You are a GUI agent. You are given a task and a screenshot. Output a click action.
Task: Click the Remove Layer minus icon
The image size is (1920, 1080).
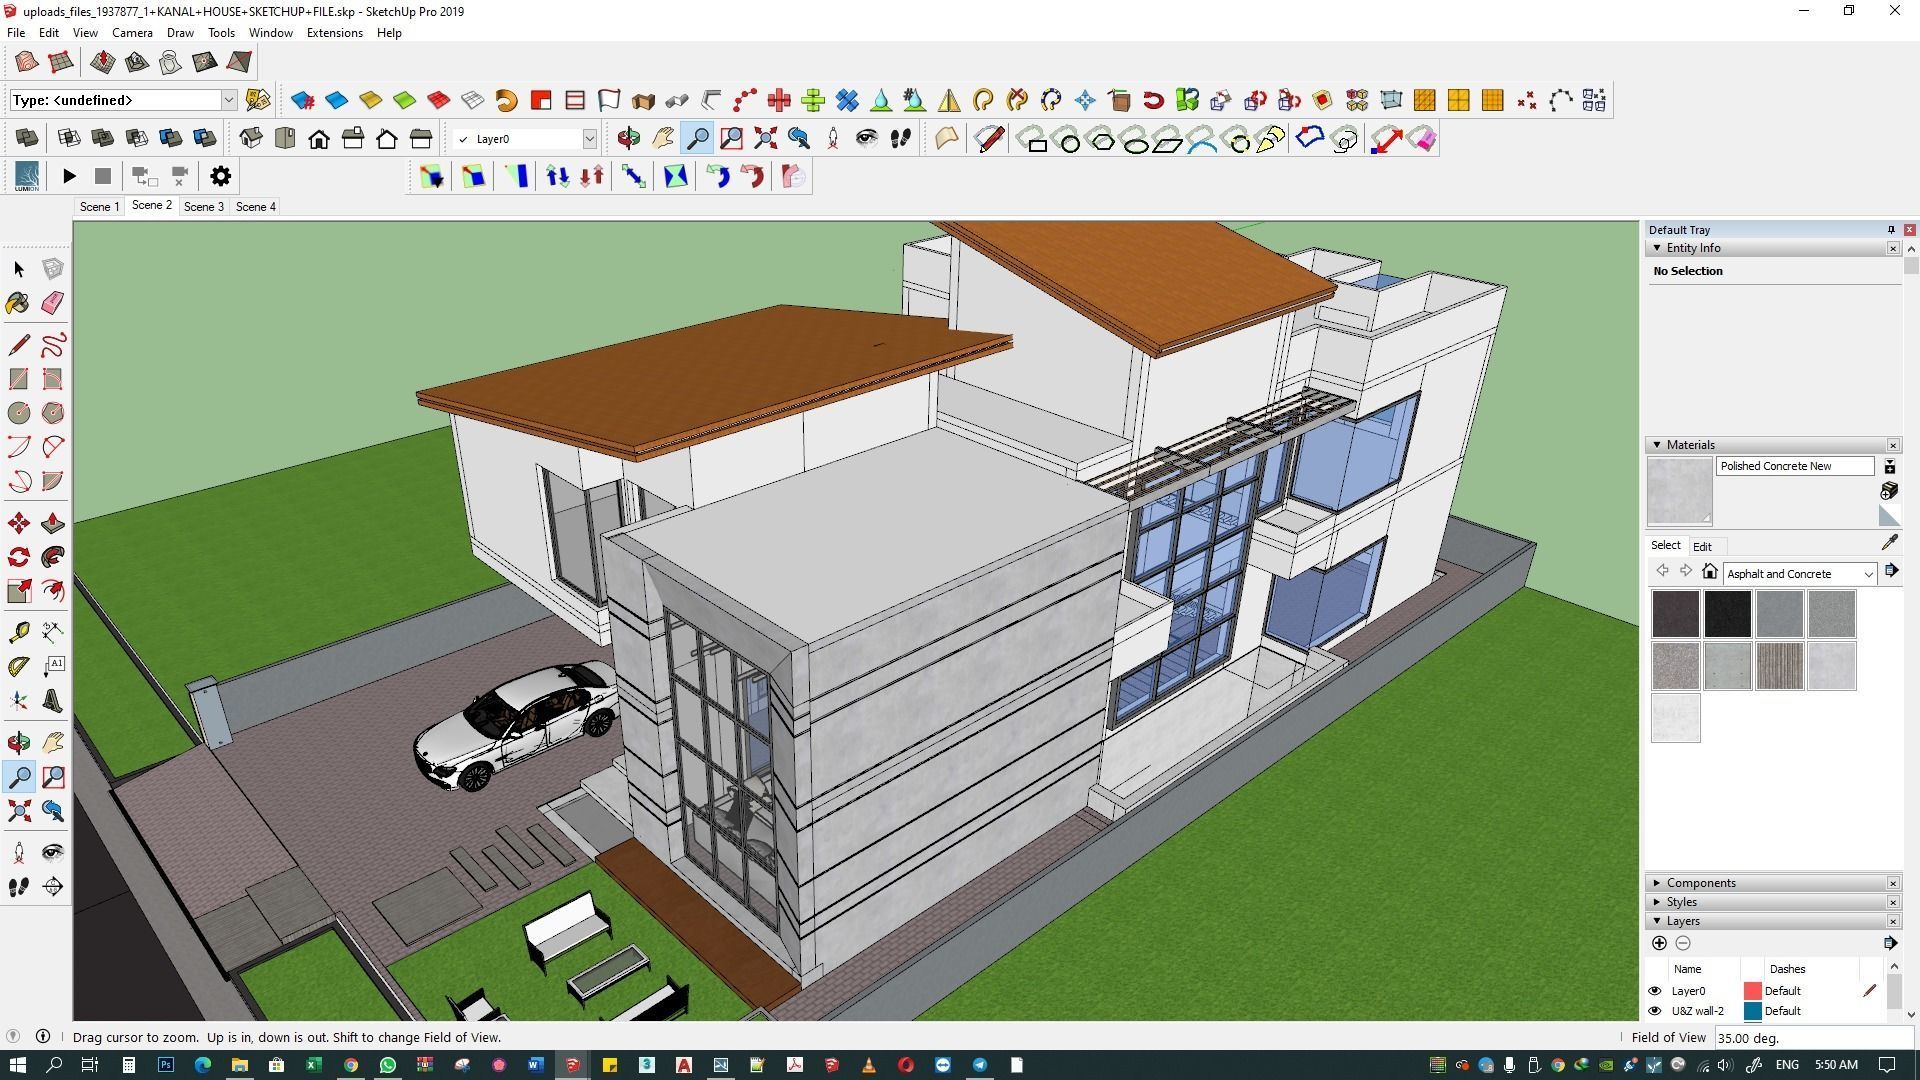1683,943
